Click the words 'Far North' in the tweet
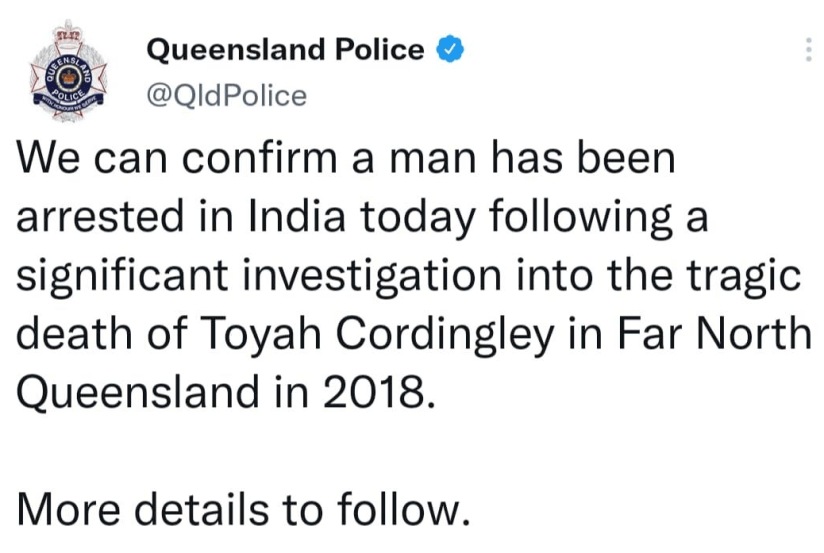Viewport: 824px width, 553px height. 714,334
